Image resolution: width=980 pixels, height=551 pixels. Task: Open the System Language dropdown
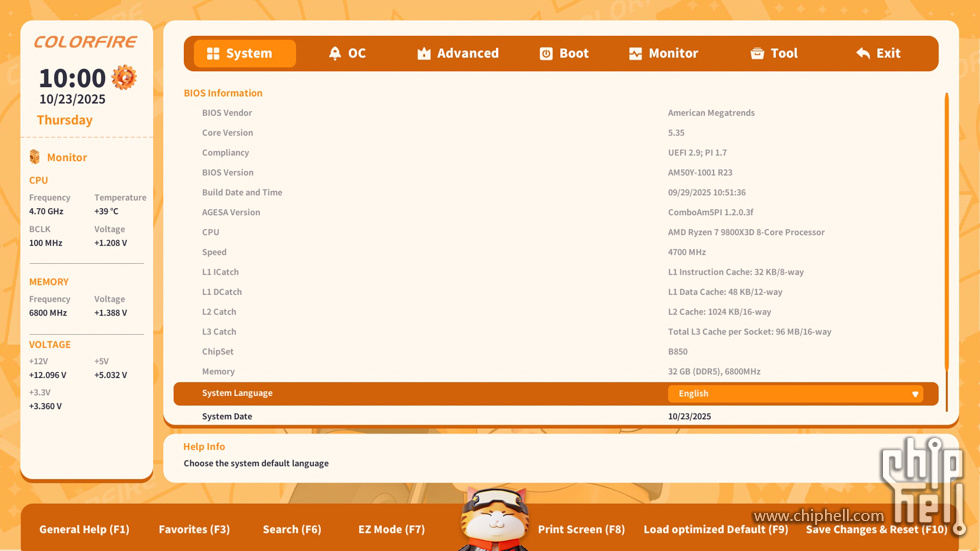tap(795, 394)
